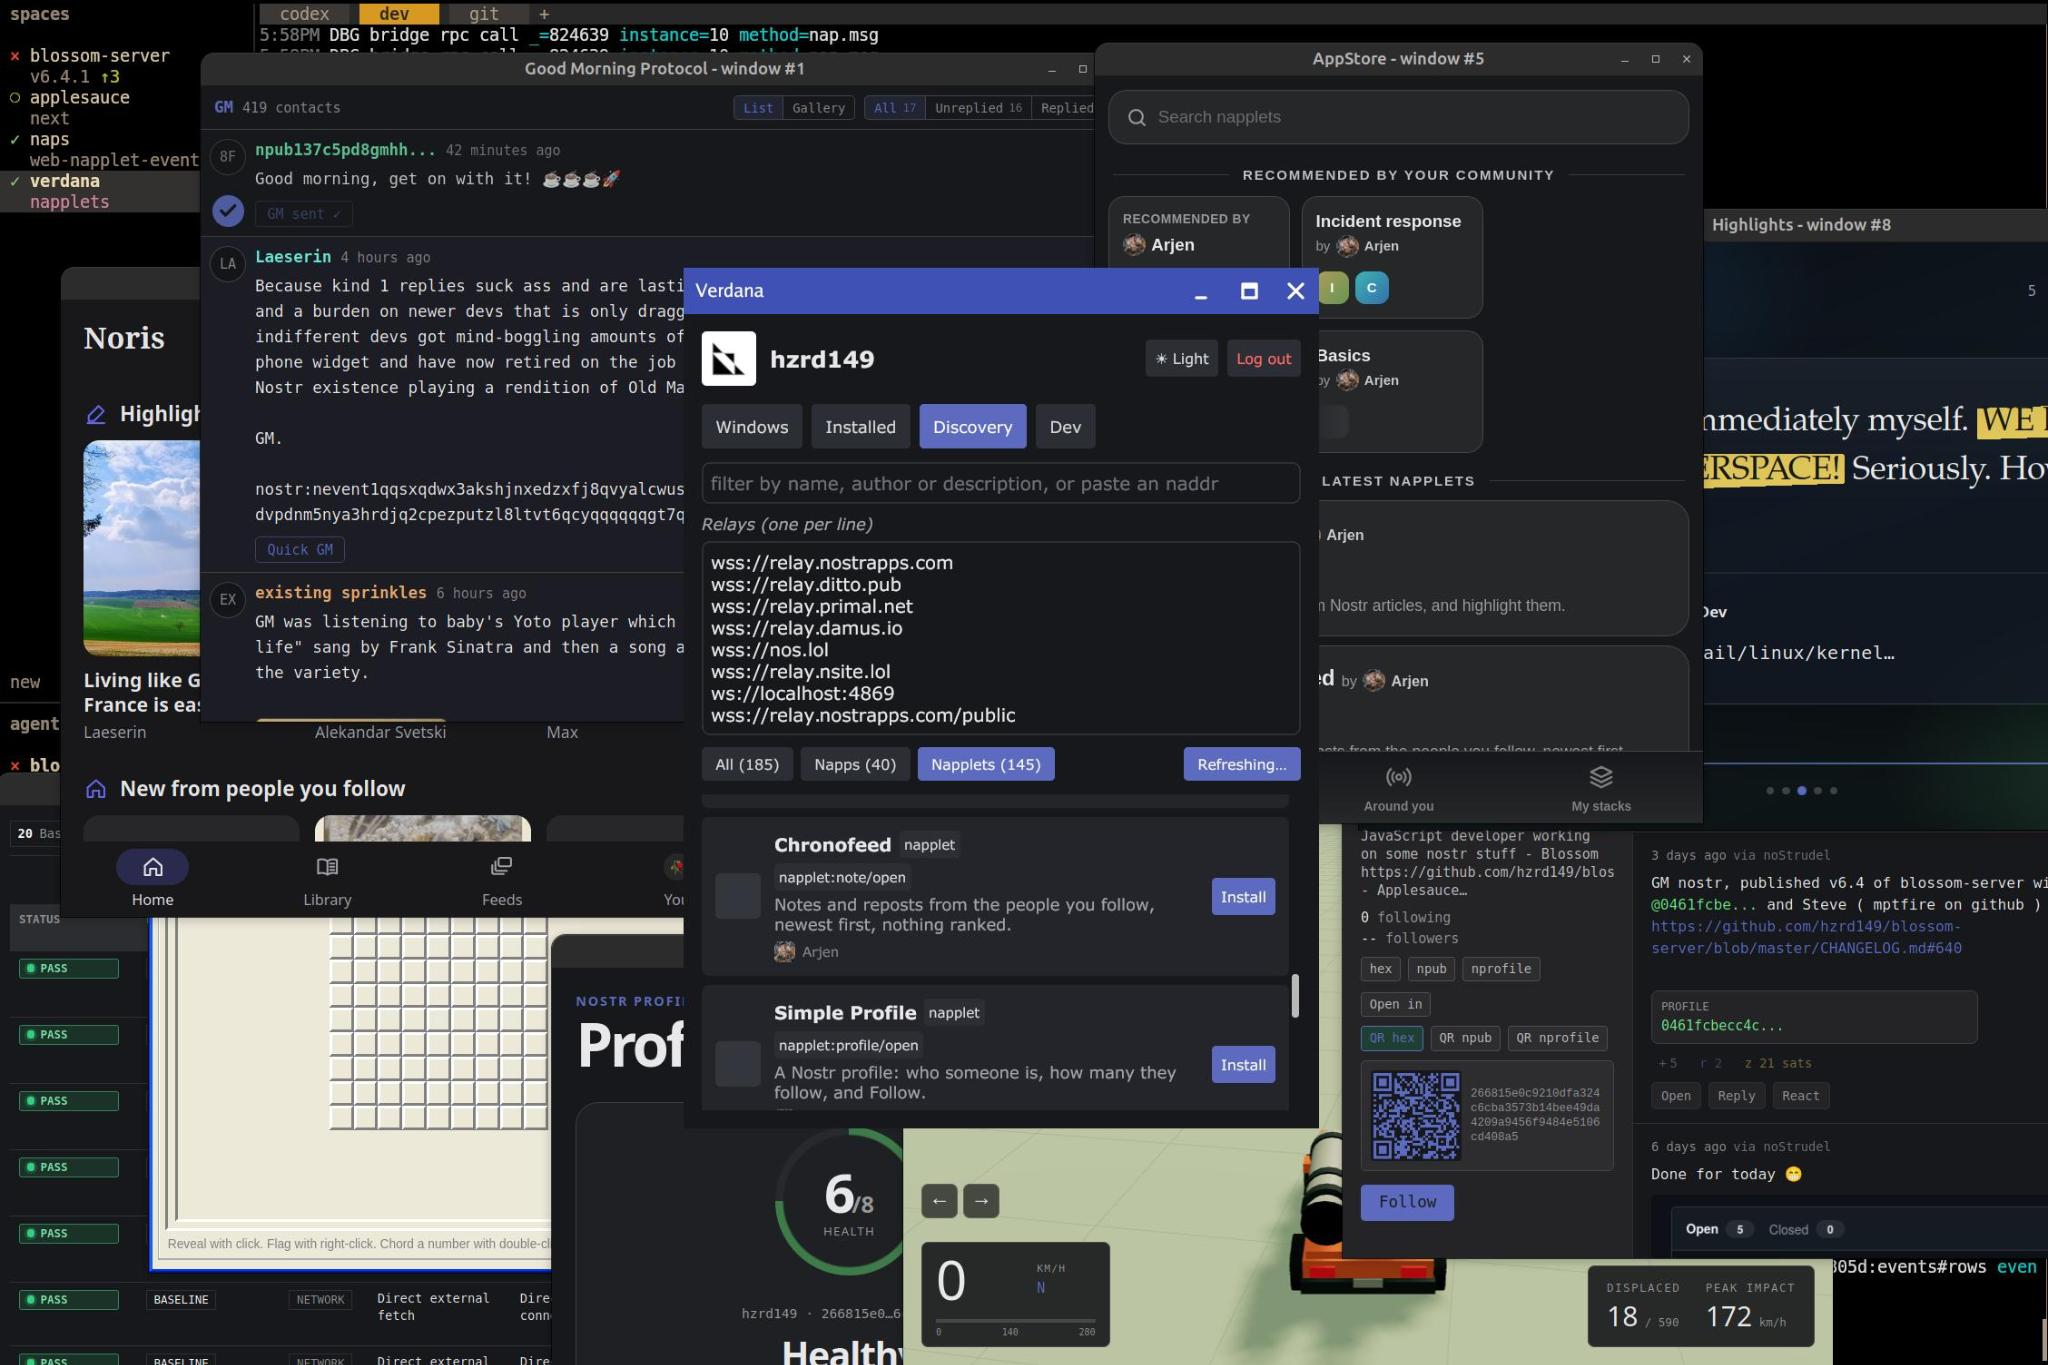Click the hzrd149 avatar in Verdana

728,359
